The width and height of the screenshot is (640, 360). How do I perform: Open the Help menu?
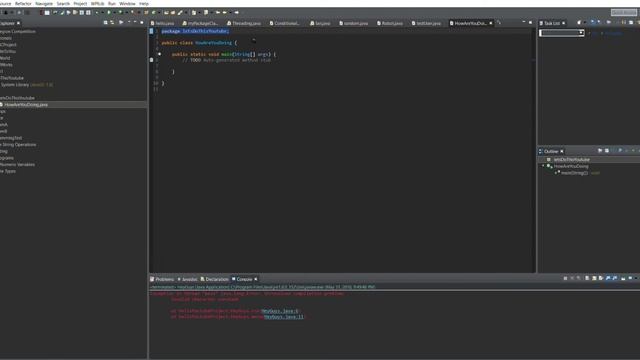point(144,3)
